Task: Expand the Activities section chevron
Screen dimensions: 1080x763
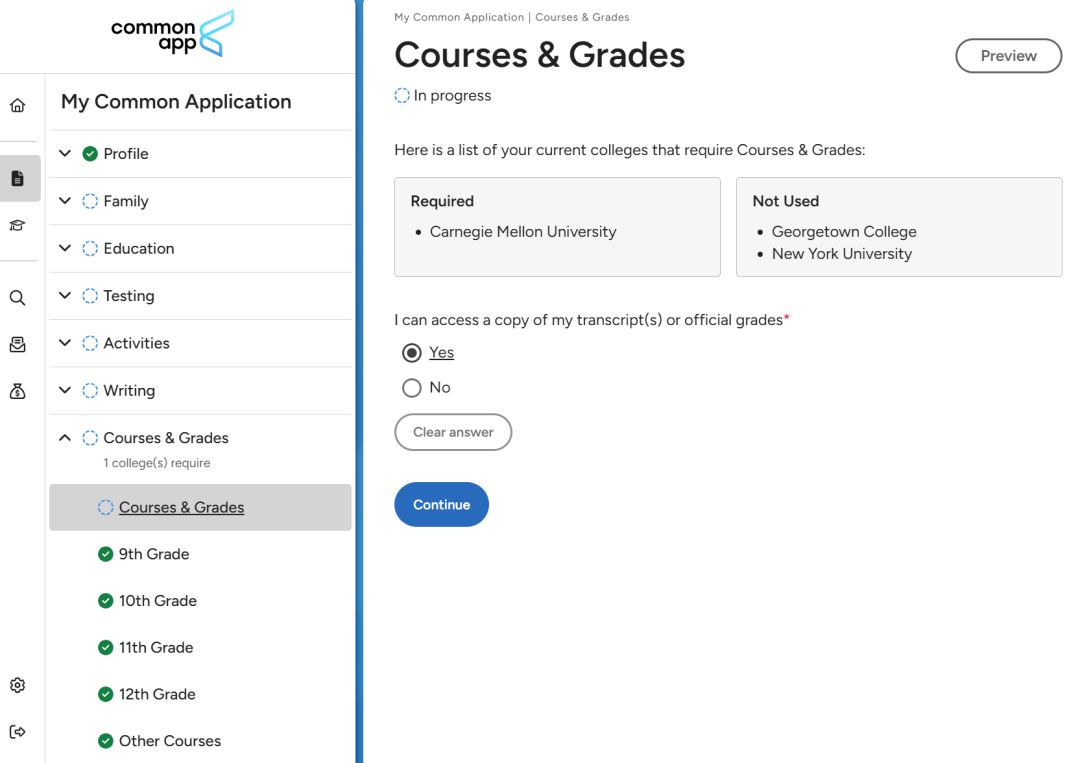Action: 65,342
